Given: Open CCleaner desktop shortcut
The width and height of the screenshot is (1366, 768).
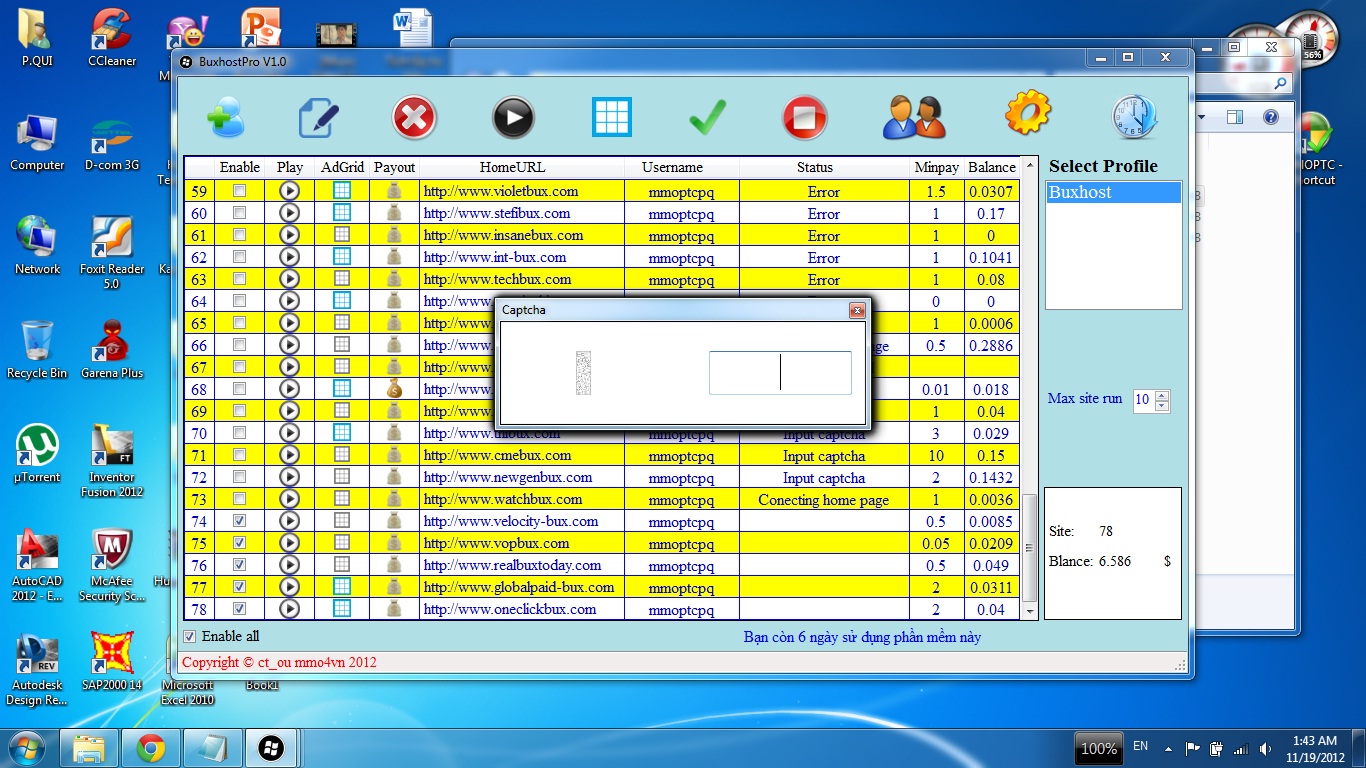Looking at the screenshot, I should (112, 38).
